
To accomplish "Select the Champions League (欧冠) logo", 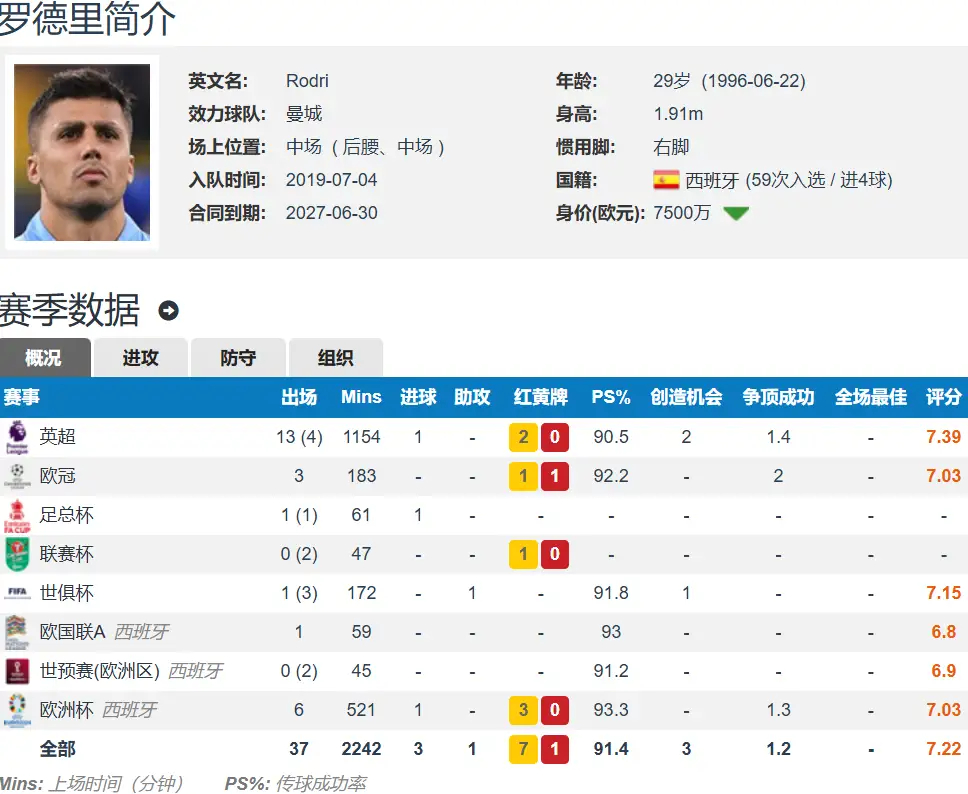I will pos(18,476).
